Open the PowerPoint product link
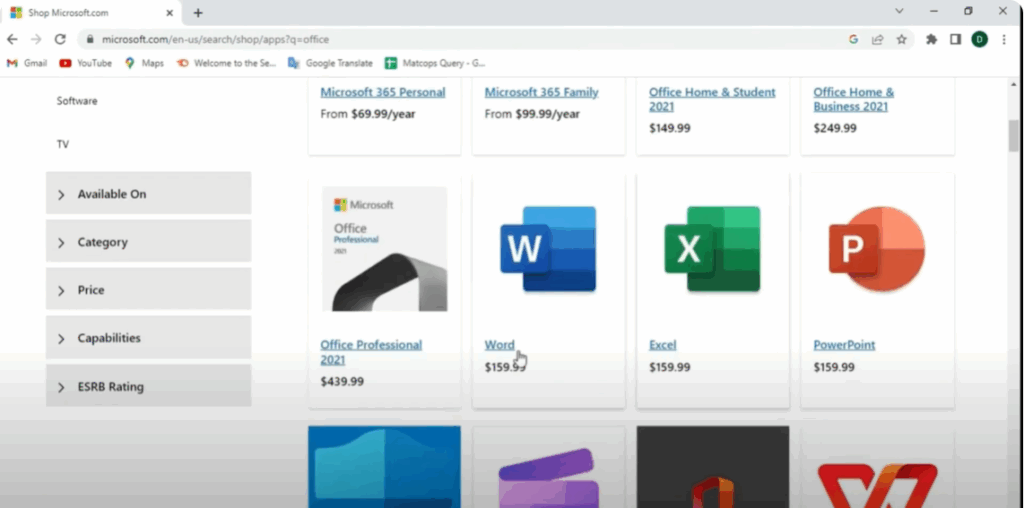This screenshot has height=508, width=1024. click(844, 345)
